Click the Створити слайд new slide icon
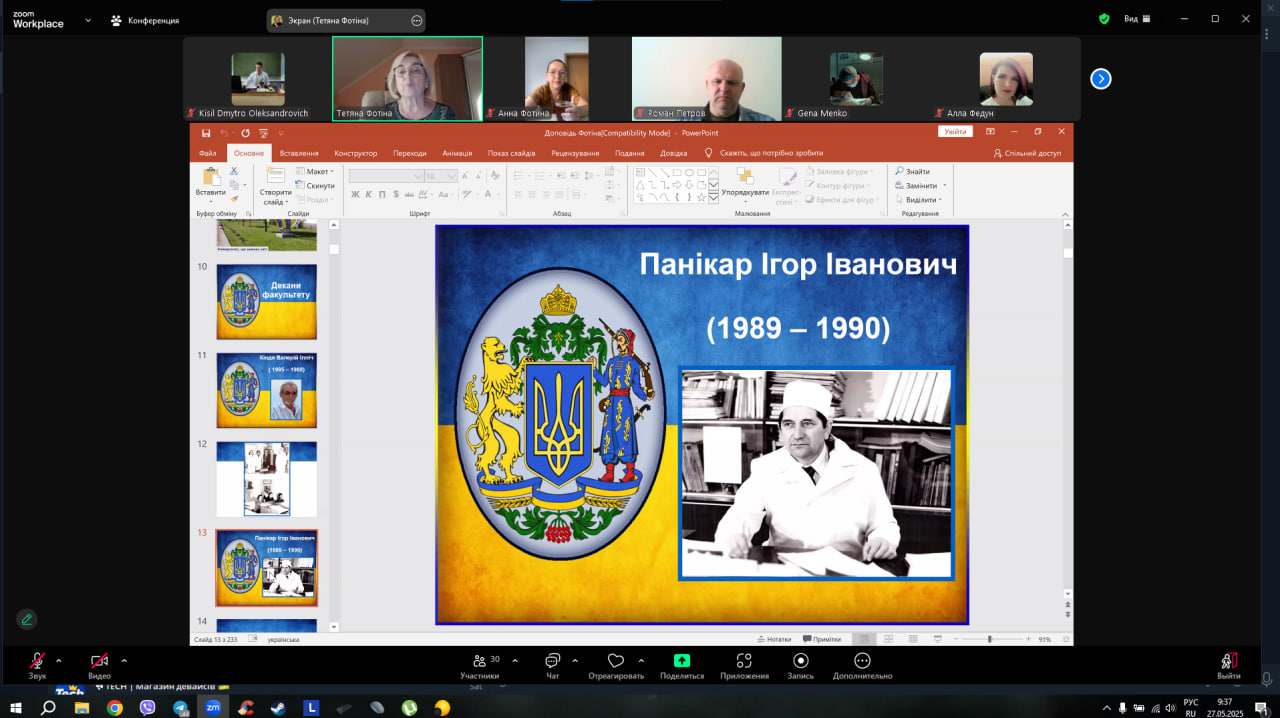The image size is (1280, 718). pyautogui.click(x=275, y=177)
